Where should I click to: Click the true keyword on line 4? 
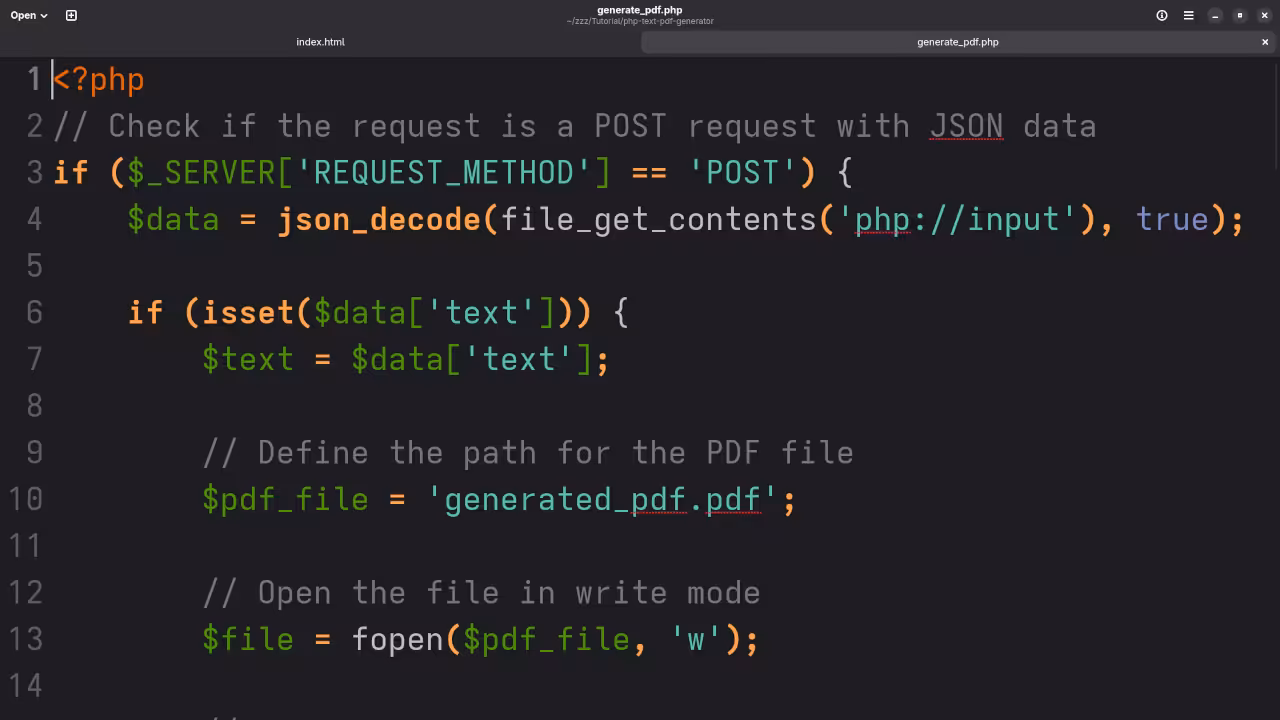tap(1171, 219)
